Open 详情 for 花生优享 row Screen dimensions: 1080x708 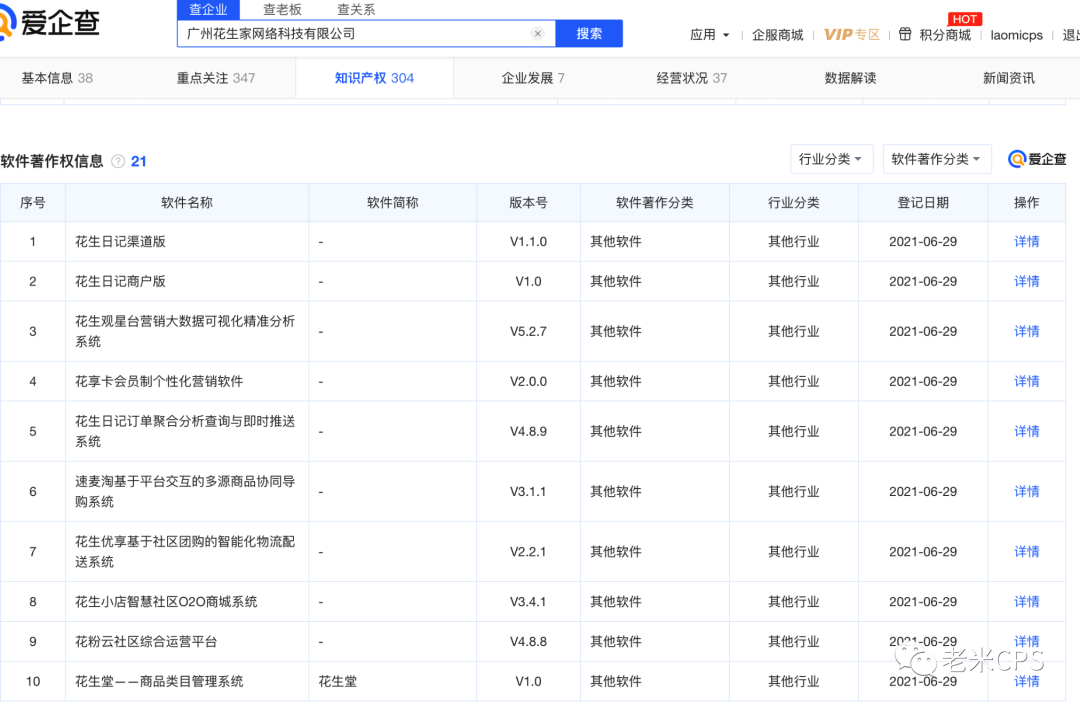(1026, 552)
